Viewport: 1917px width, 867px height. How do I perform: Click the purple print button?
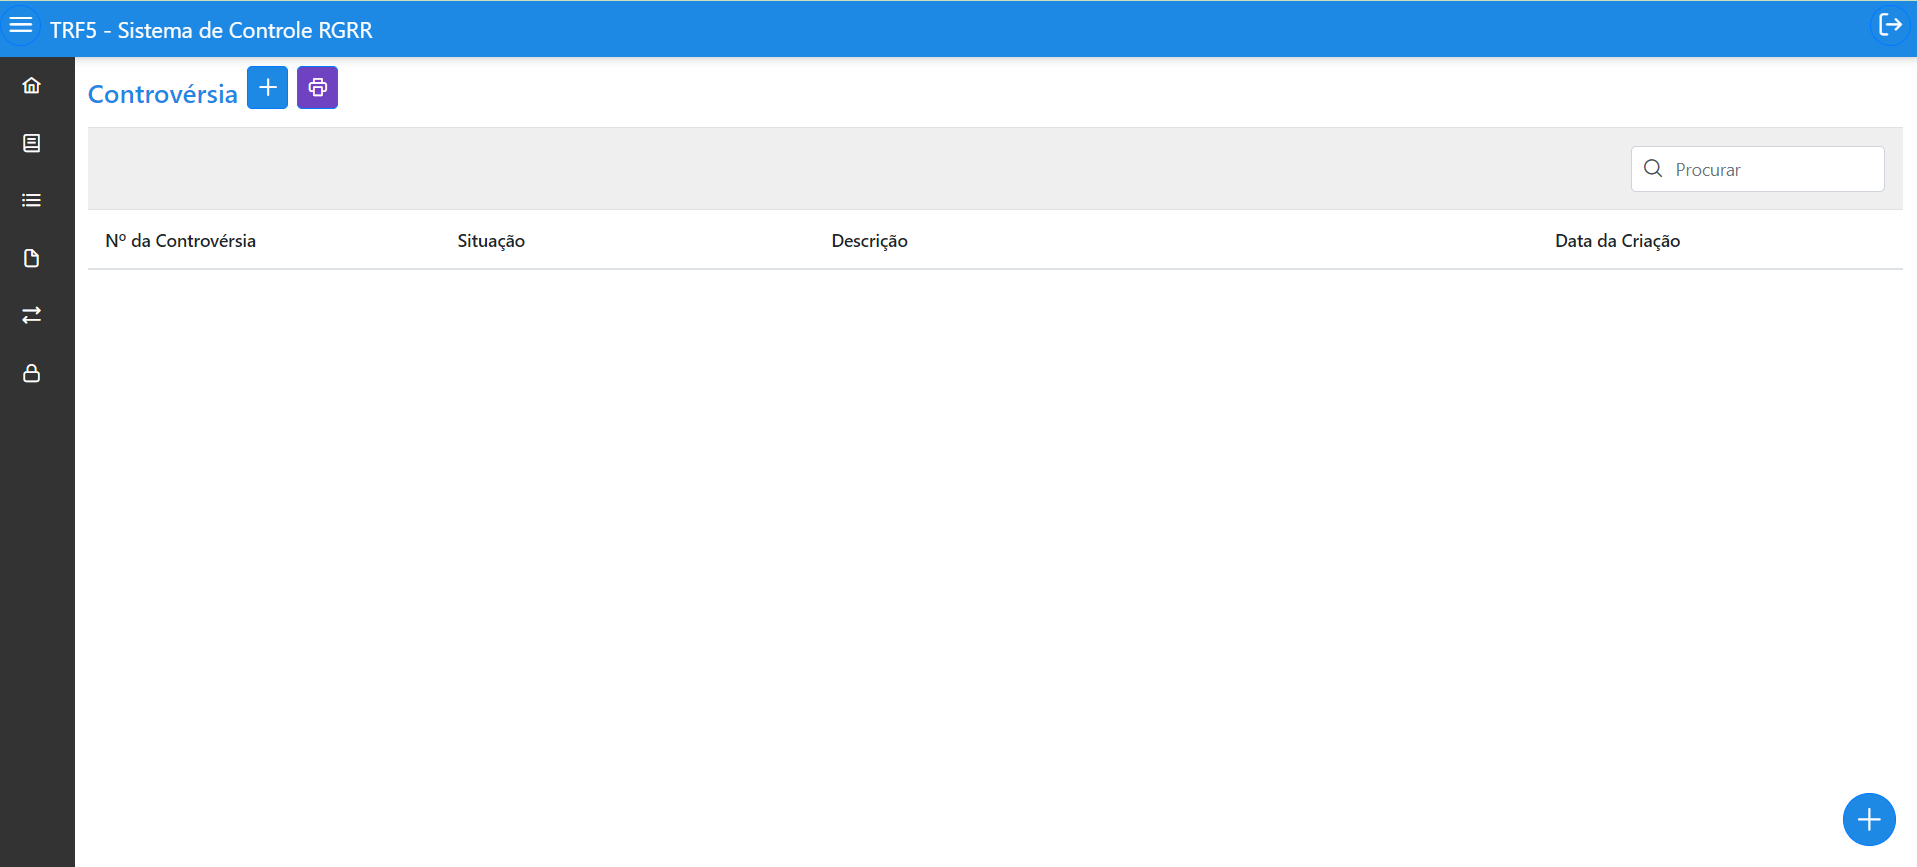click(317, 88)
